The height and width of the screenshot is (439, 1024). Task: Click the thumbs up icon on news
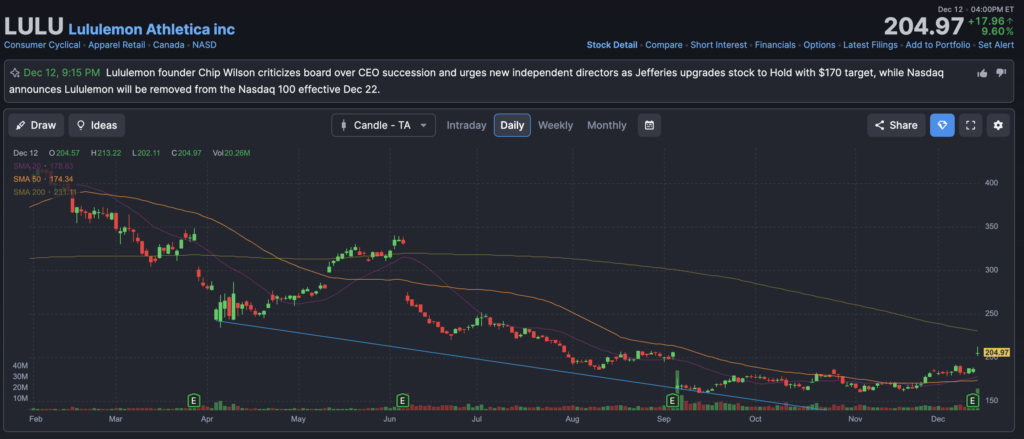(983, 73)
